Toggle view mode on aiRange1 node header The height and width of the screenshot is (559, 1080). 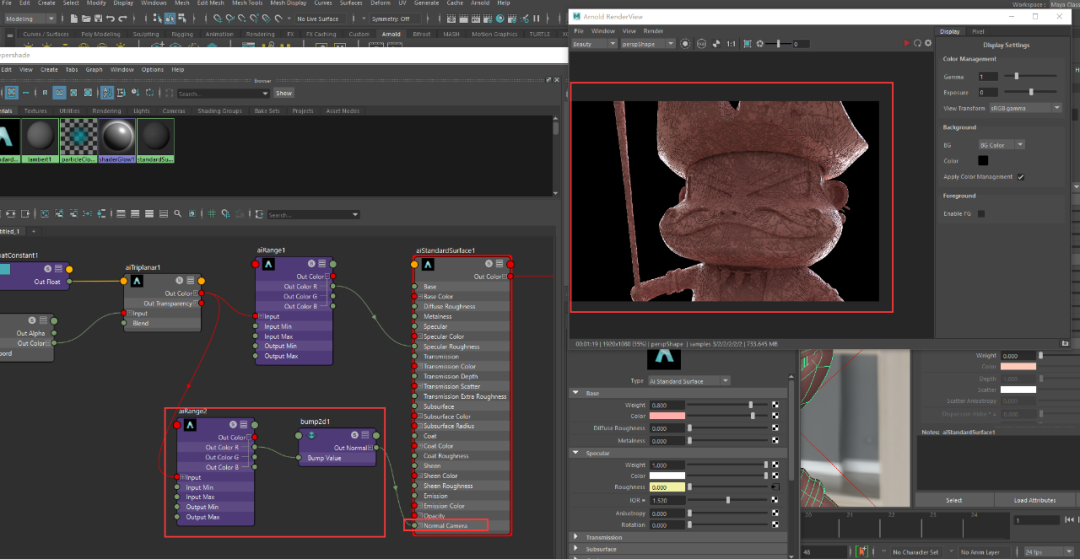tap(323, 264)
